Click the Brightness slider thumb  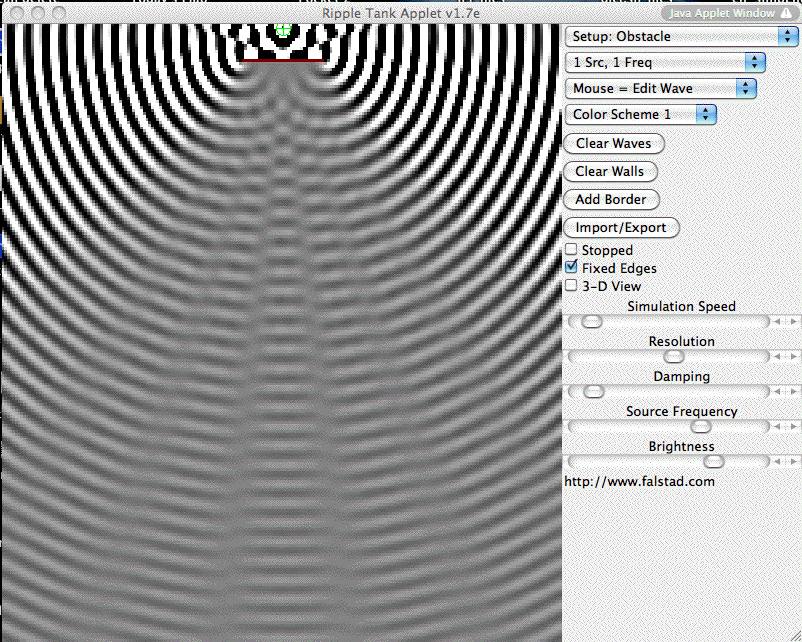pyautogui.click(x=714, y=462)
